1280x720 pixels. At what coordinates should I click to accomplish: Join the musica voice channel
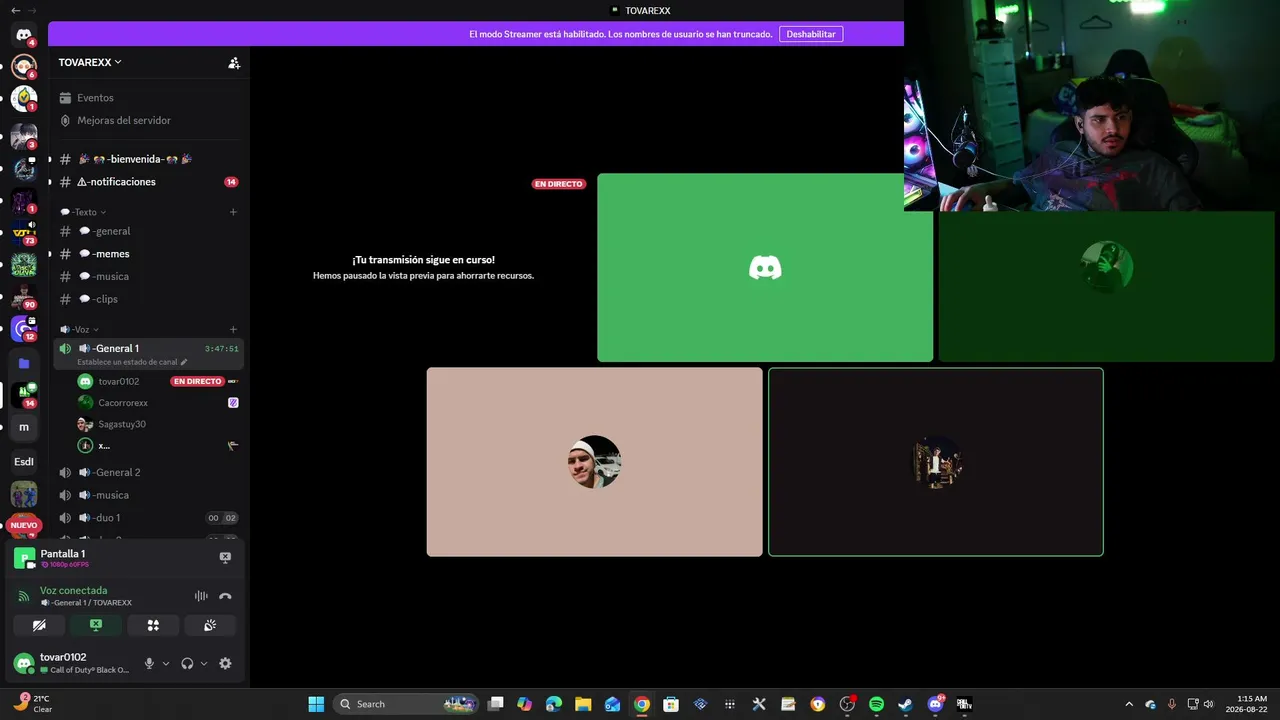[148, 495]
